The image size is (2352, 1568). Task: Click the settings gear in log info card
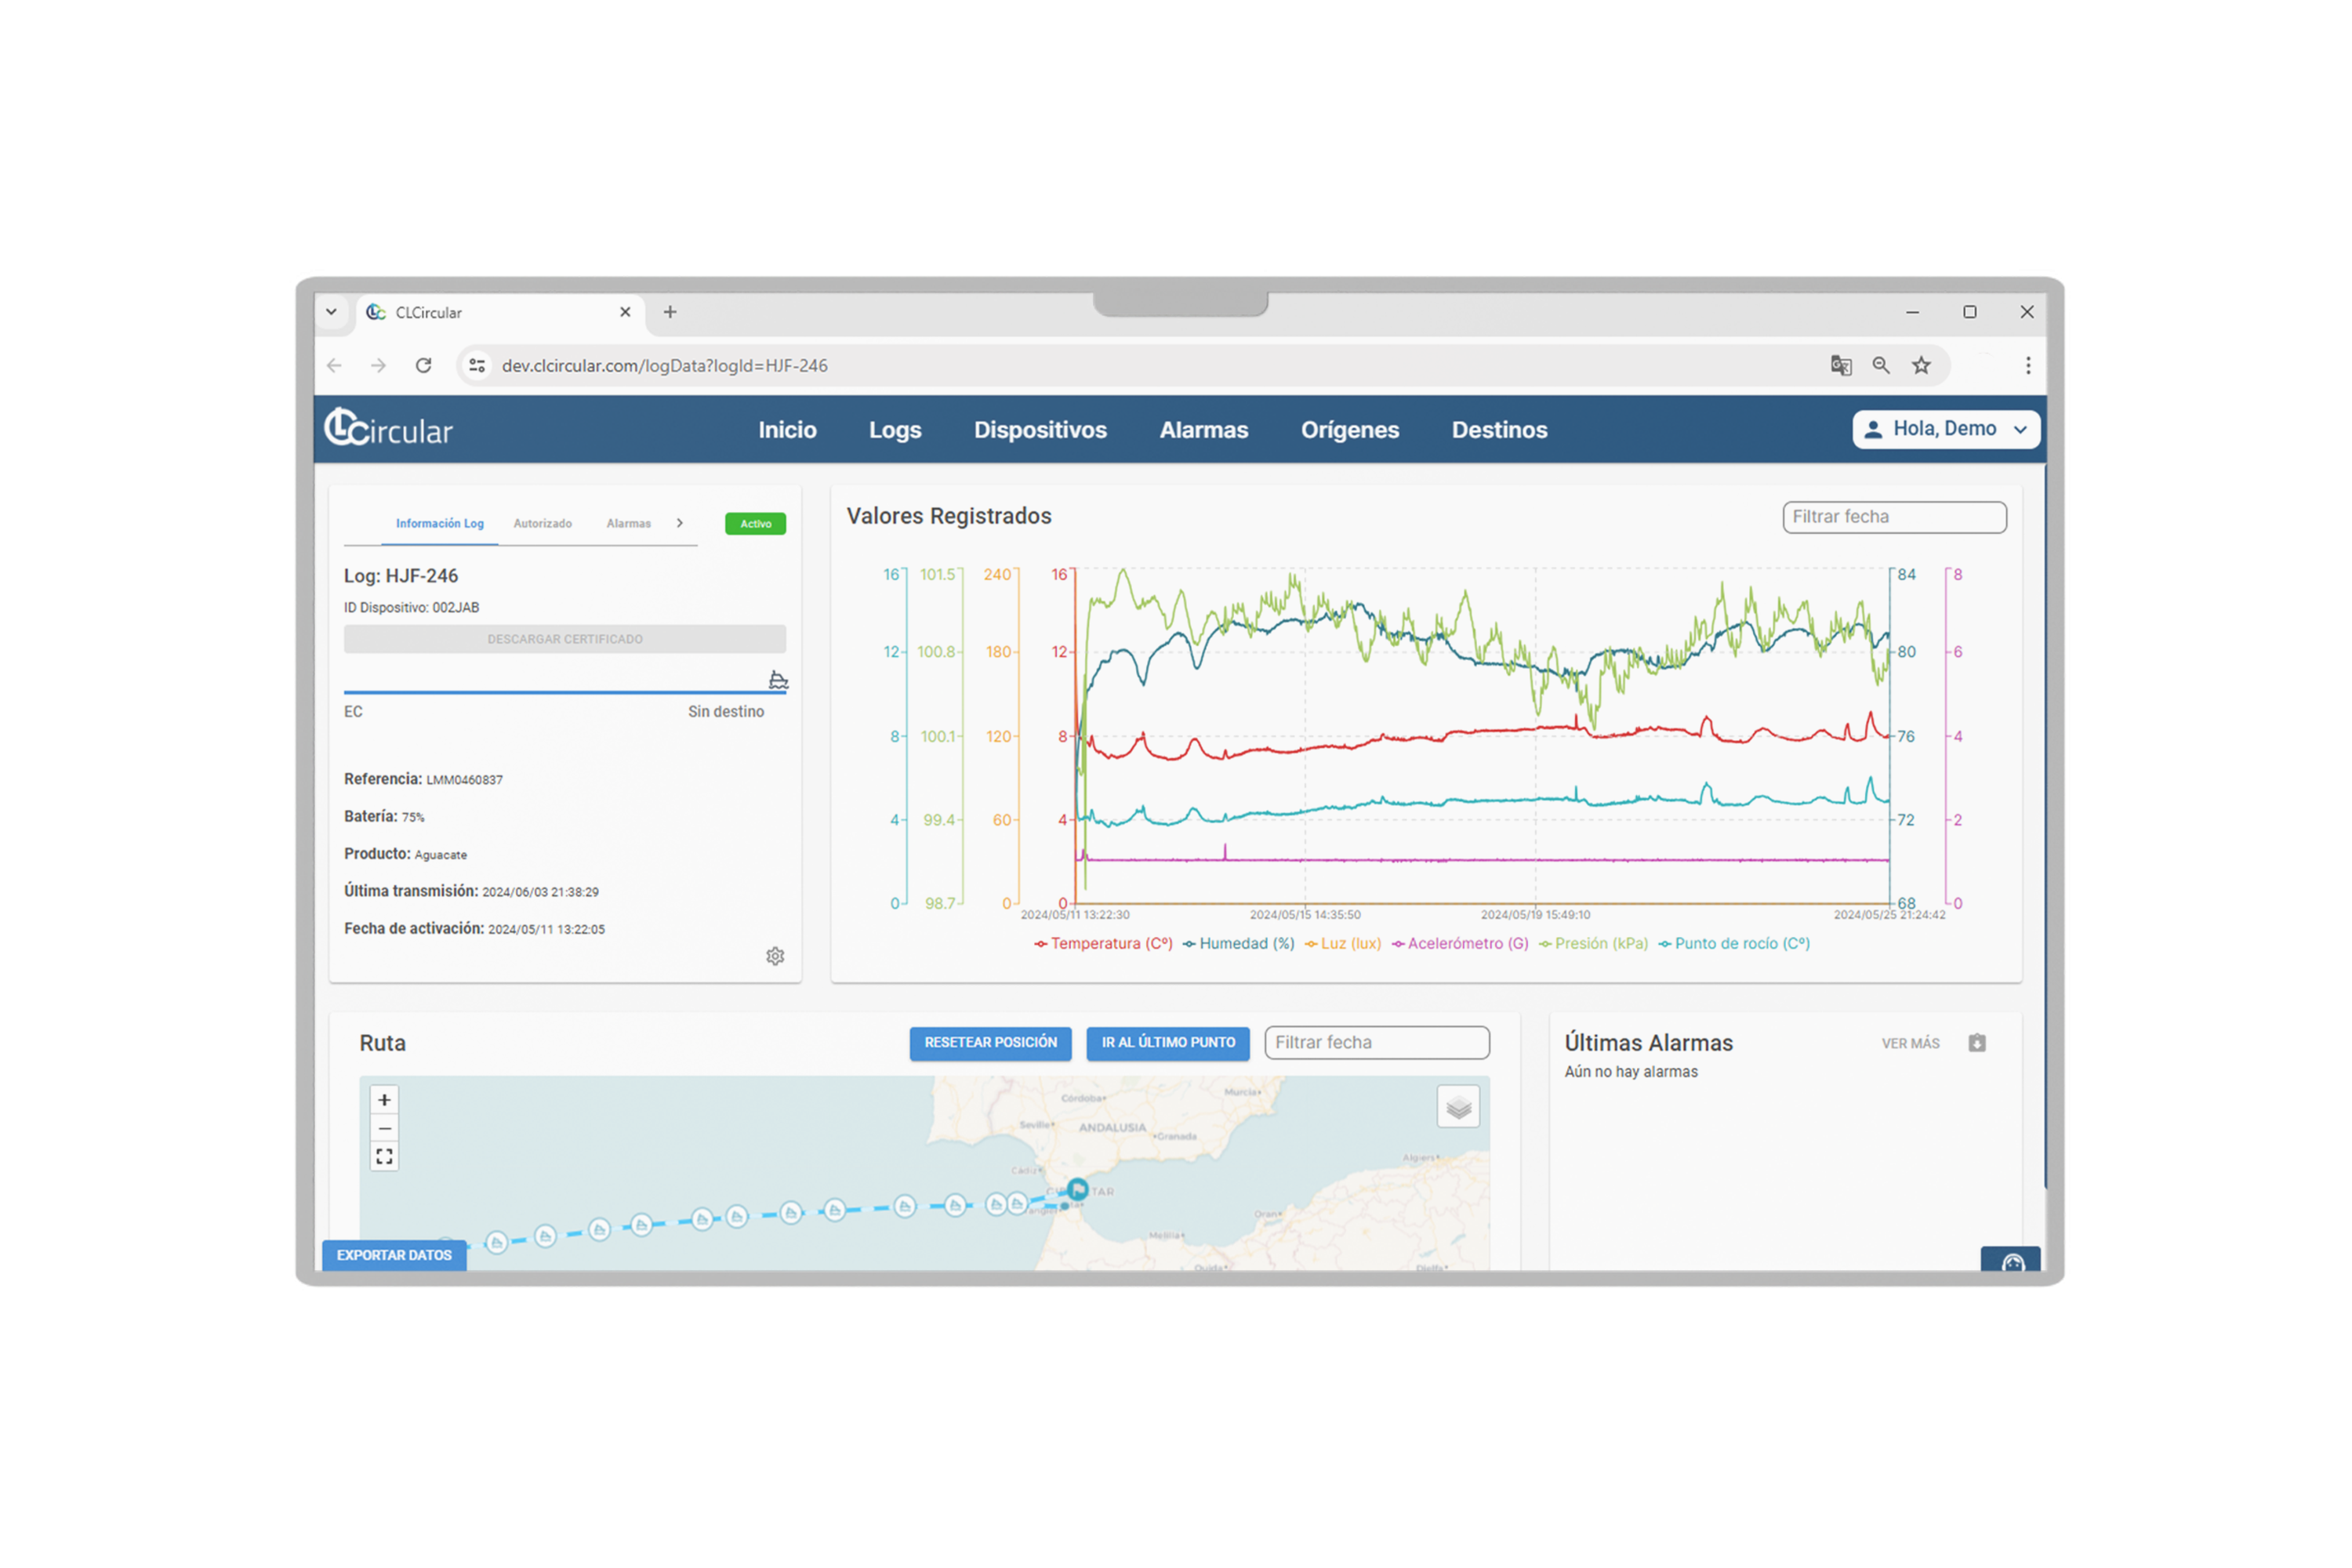coord(775,956)
